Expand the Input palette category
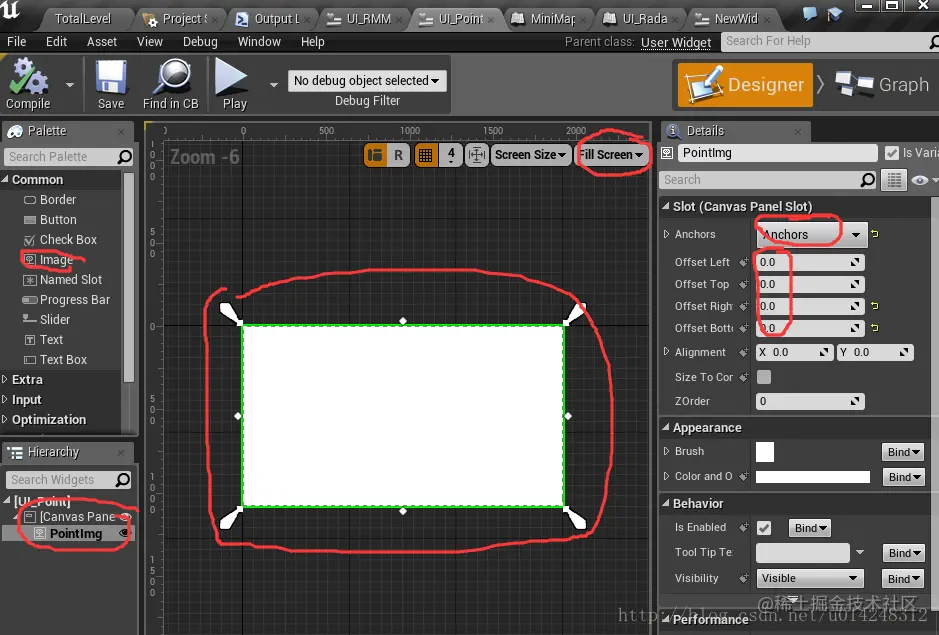 [5, 400]
